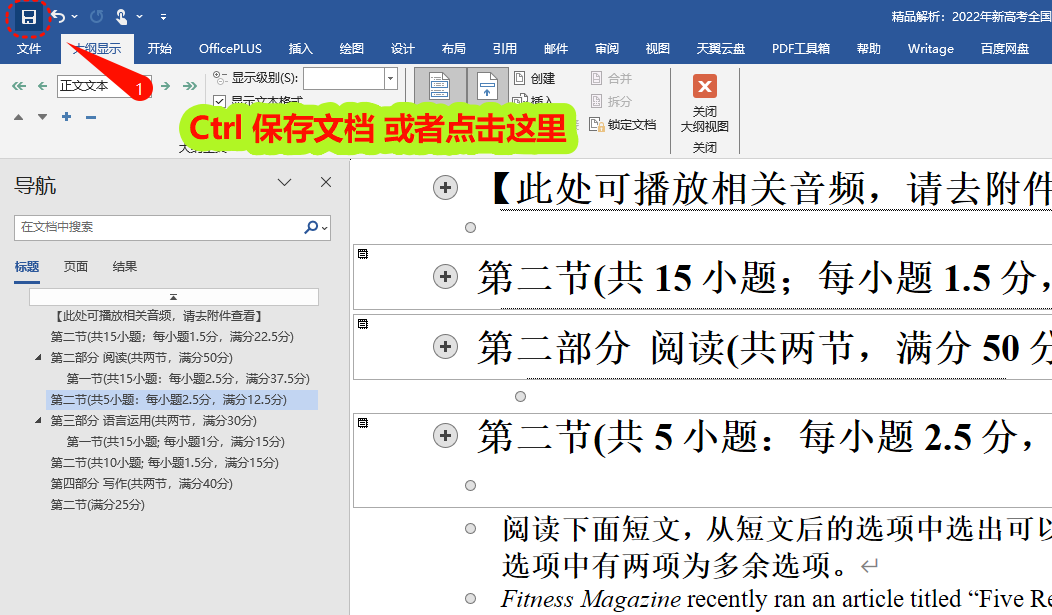This screenshot has height=615, width=1052.
Task: Select 第二节(共10小题;每小题1.5分,满分15分) in navigation
Action: coord(164,463)
